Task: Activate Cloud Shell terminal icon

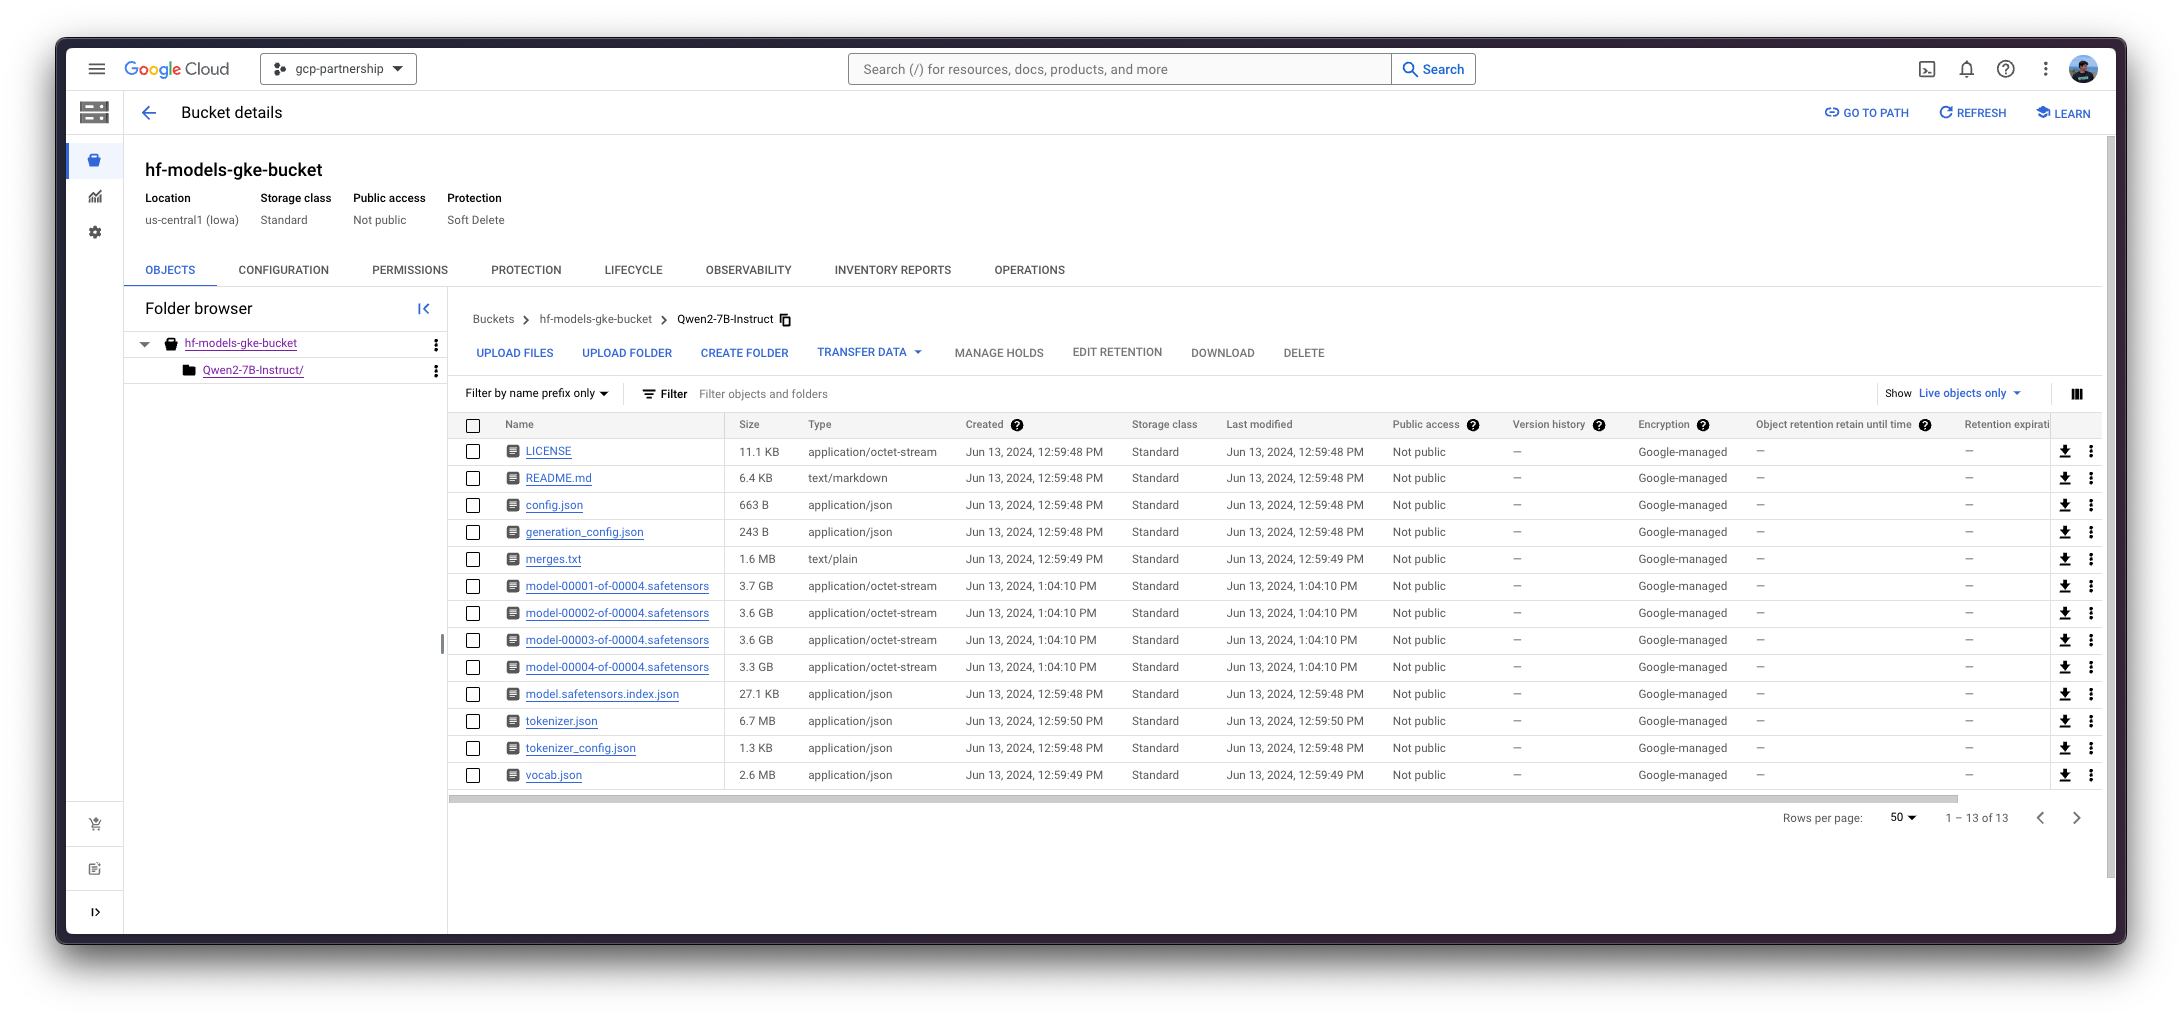Action: click(1927, 69)
